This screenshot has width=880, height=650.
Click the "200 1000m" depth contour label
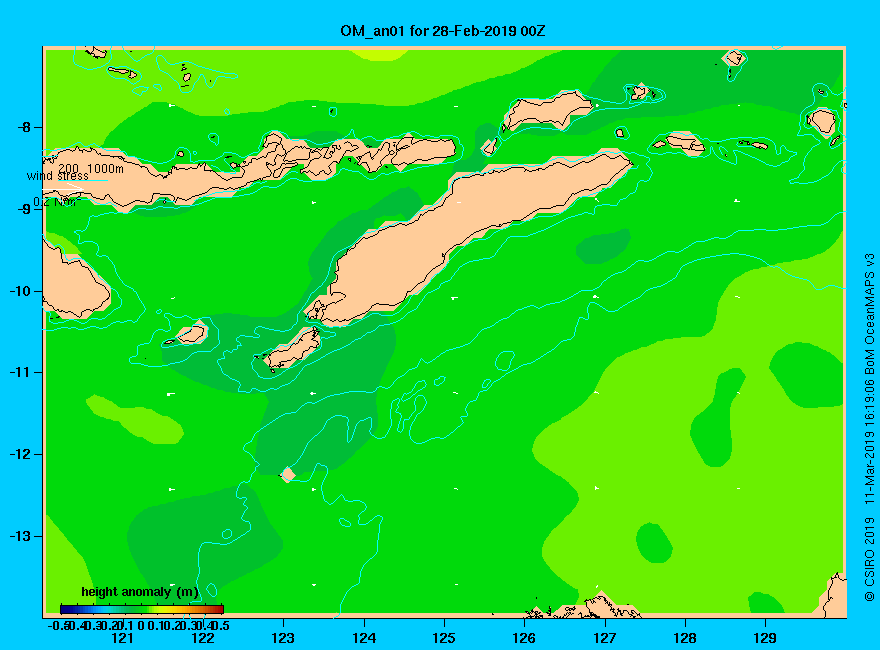coord(90,168)
